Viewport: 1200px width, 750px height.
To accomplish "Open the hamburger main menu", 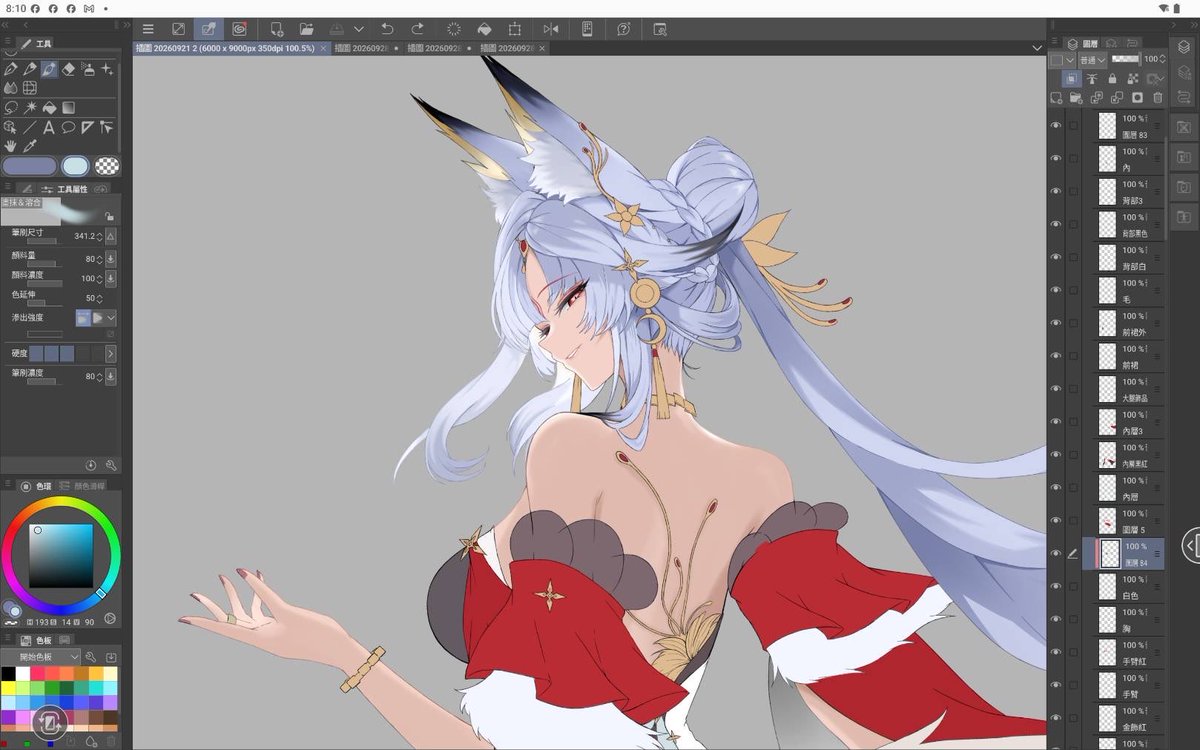I will coord(148,29).
